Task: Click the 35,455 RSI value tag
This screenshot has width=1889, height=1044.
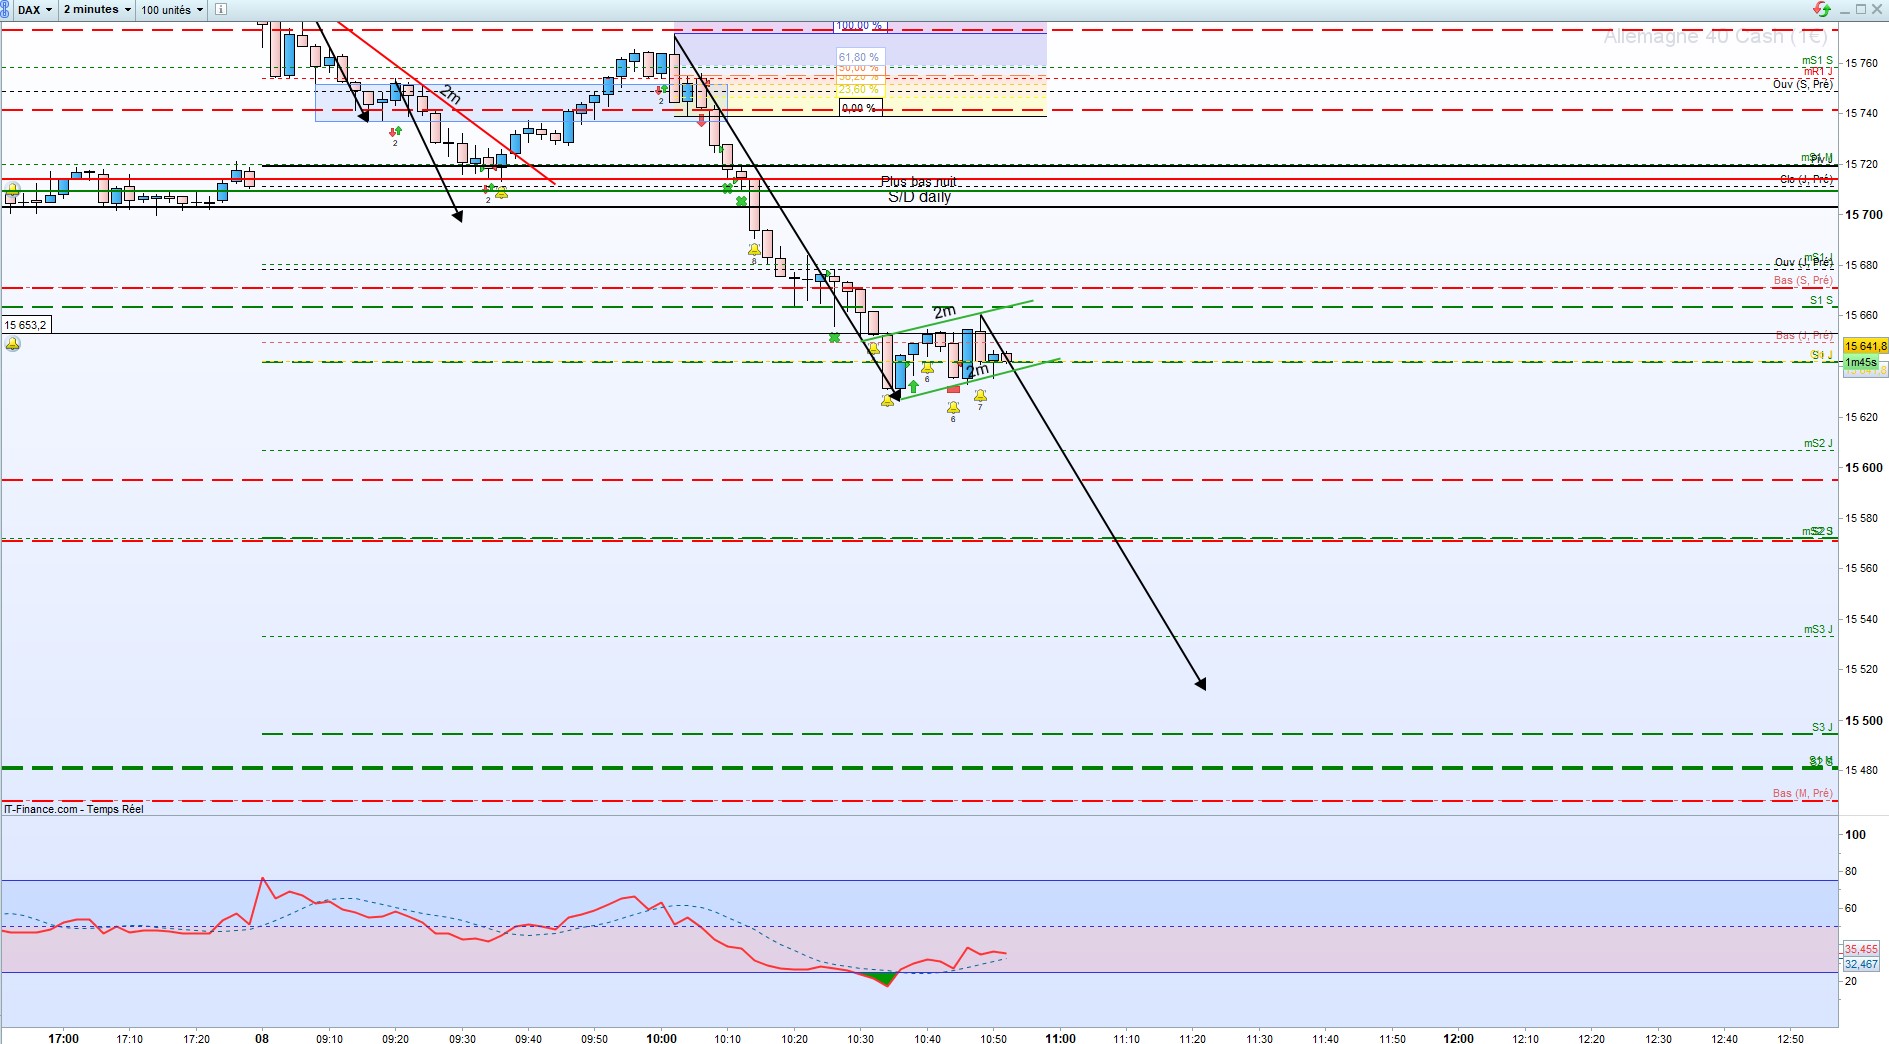Action: tap(1861, 949)
